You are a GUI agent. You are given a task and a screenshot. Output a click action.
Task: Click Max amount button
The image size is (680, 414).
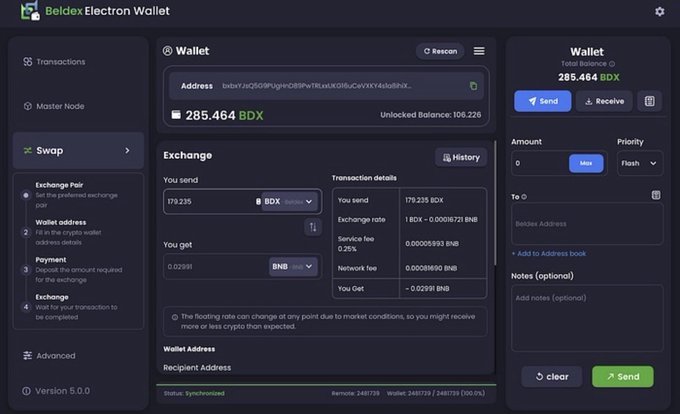[x=586, y=163]
